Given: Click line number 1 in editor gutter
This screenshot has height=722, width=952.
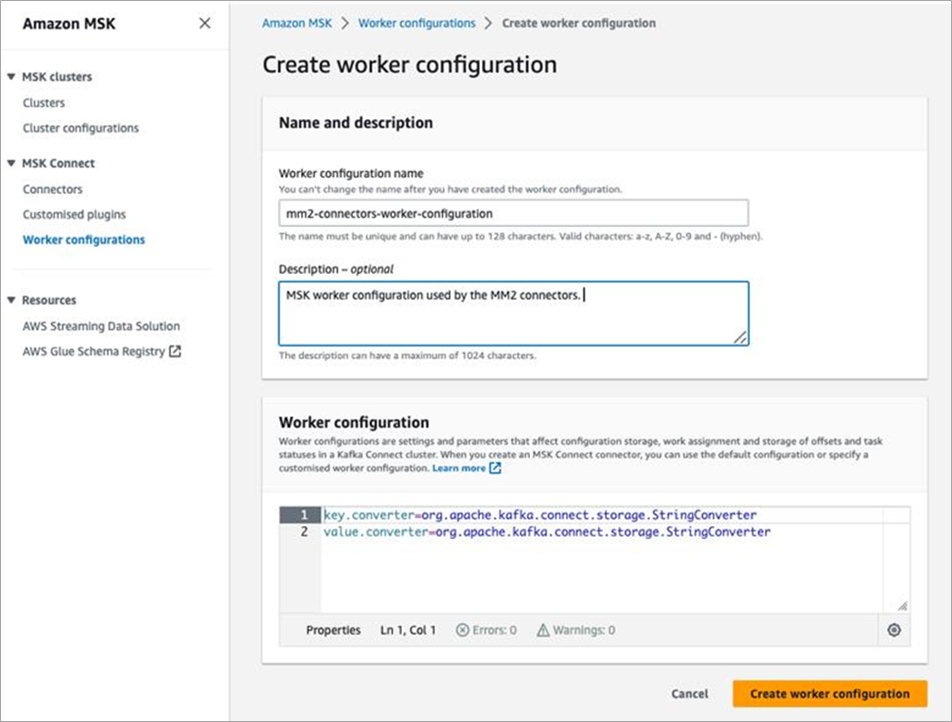Looking at the screenshot, I should pyautogui.click(x=304, y=515).
